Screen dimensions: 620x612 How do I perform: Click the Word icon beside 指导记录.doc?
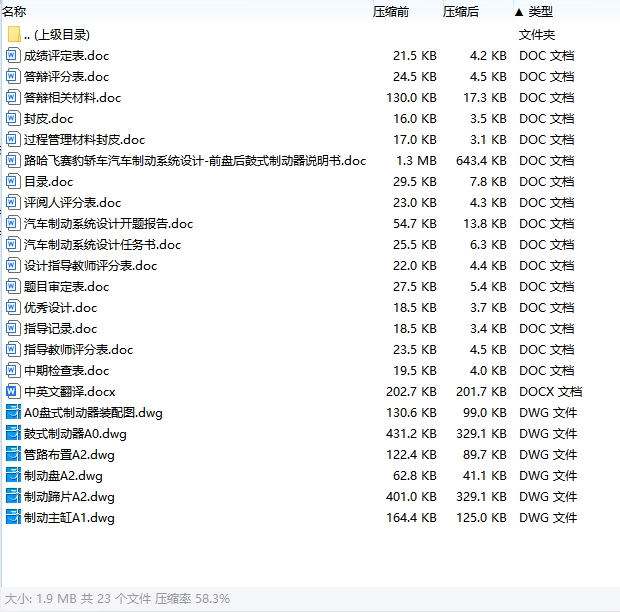[12, 328]
